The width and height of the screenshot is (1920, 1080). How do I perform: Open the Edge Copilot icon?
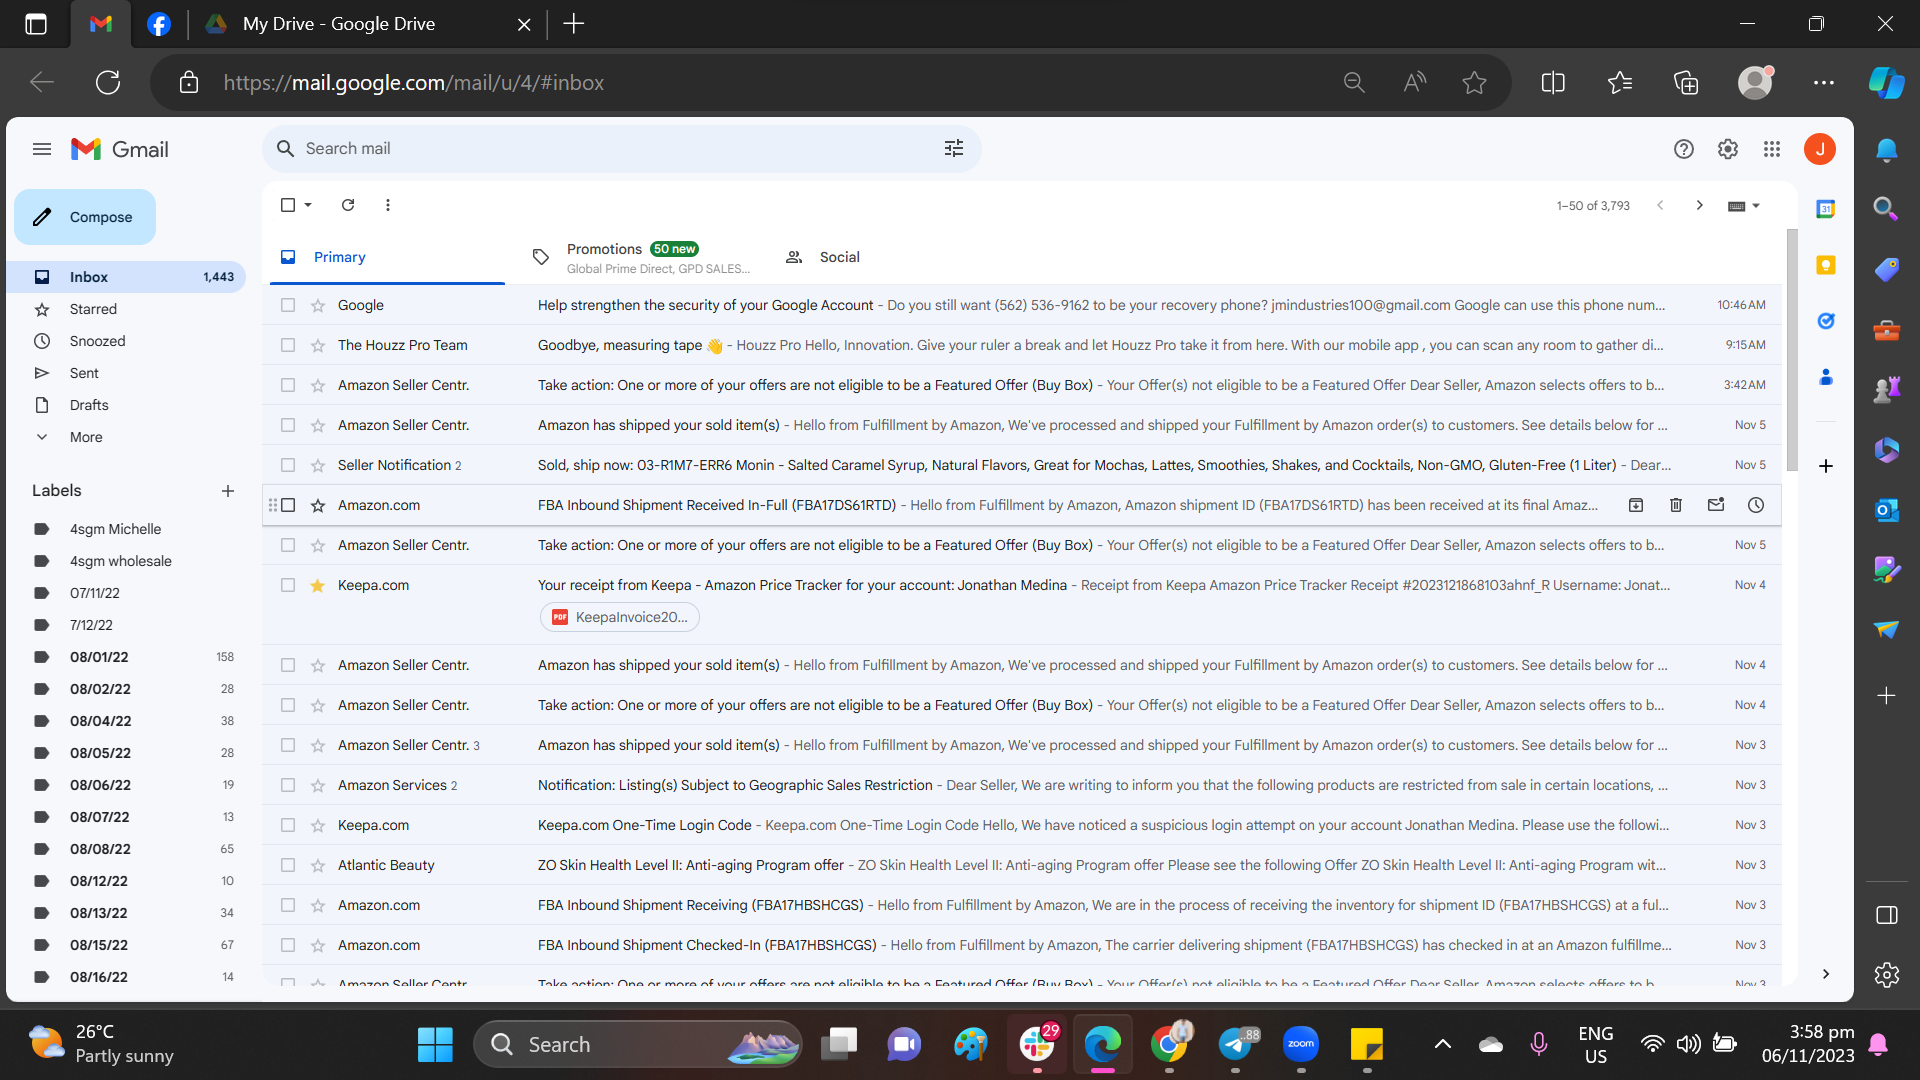(x=1886, y=83)
